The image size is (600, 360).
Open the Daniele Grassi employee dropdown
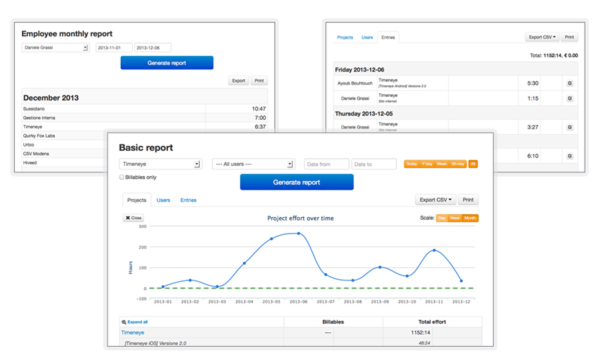(55, 48)
